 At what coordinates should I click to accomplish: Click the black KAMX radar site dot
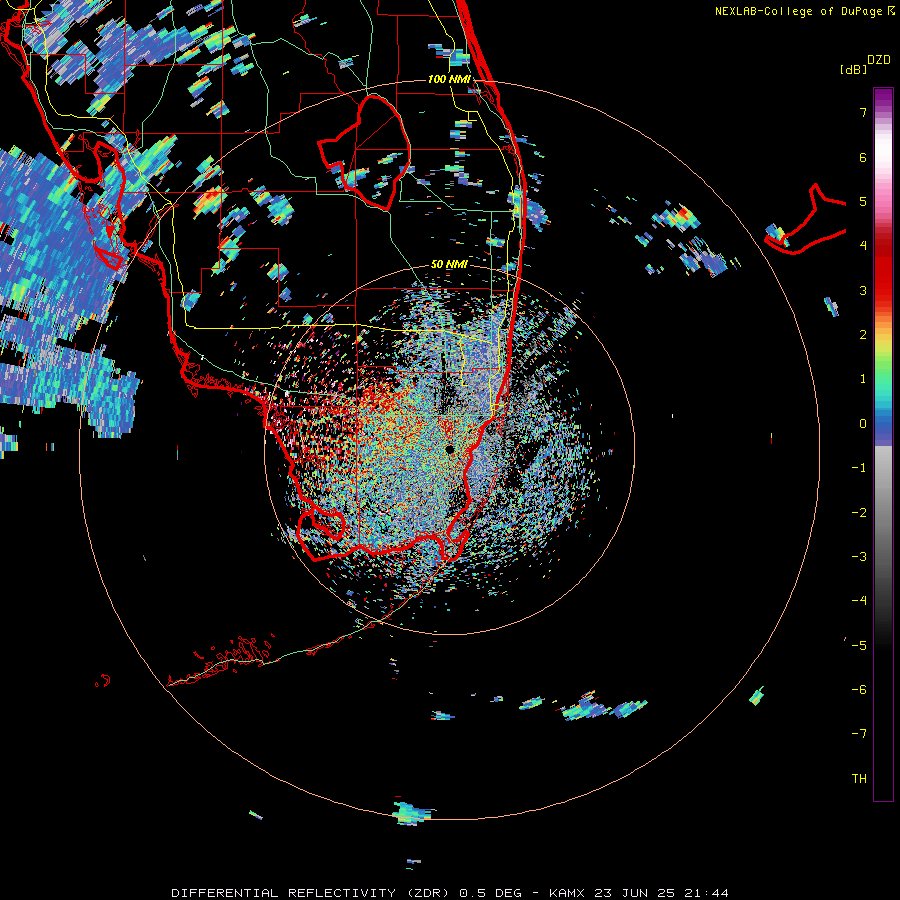point(449,449)
